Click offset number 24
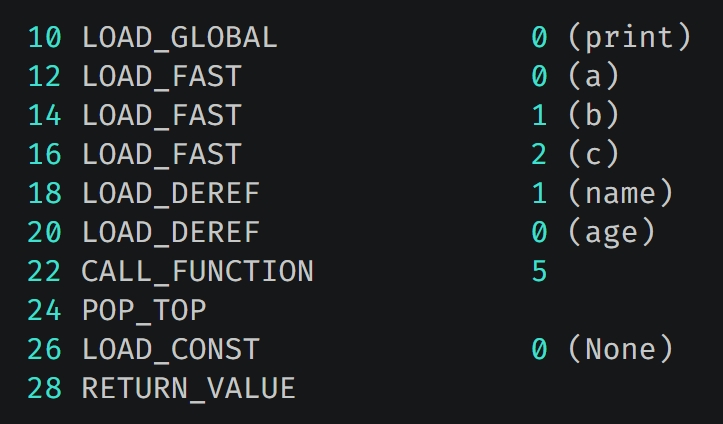This screenshot has width=723, height=424. point(44,310)
